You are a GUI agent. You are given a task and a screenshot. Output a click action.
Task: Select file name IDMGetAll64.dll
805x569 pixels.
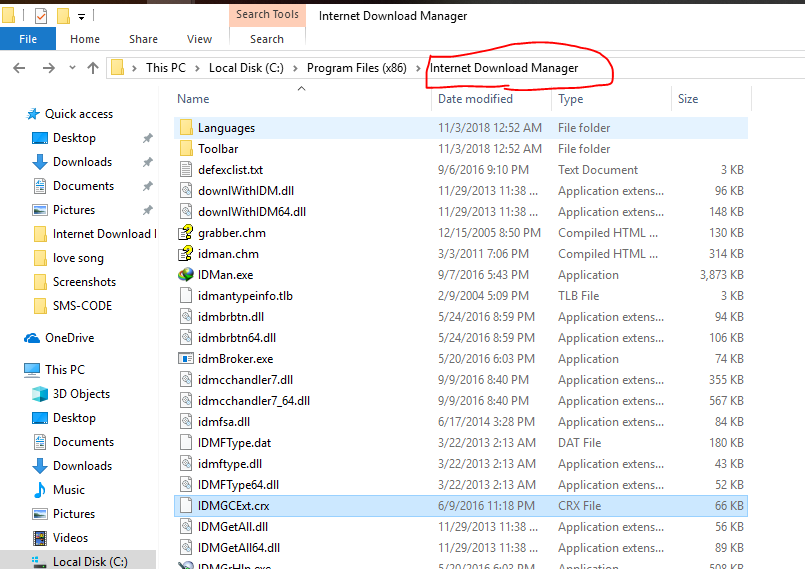point(239,548)
